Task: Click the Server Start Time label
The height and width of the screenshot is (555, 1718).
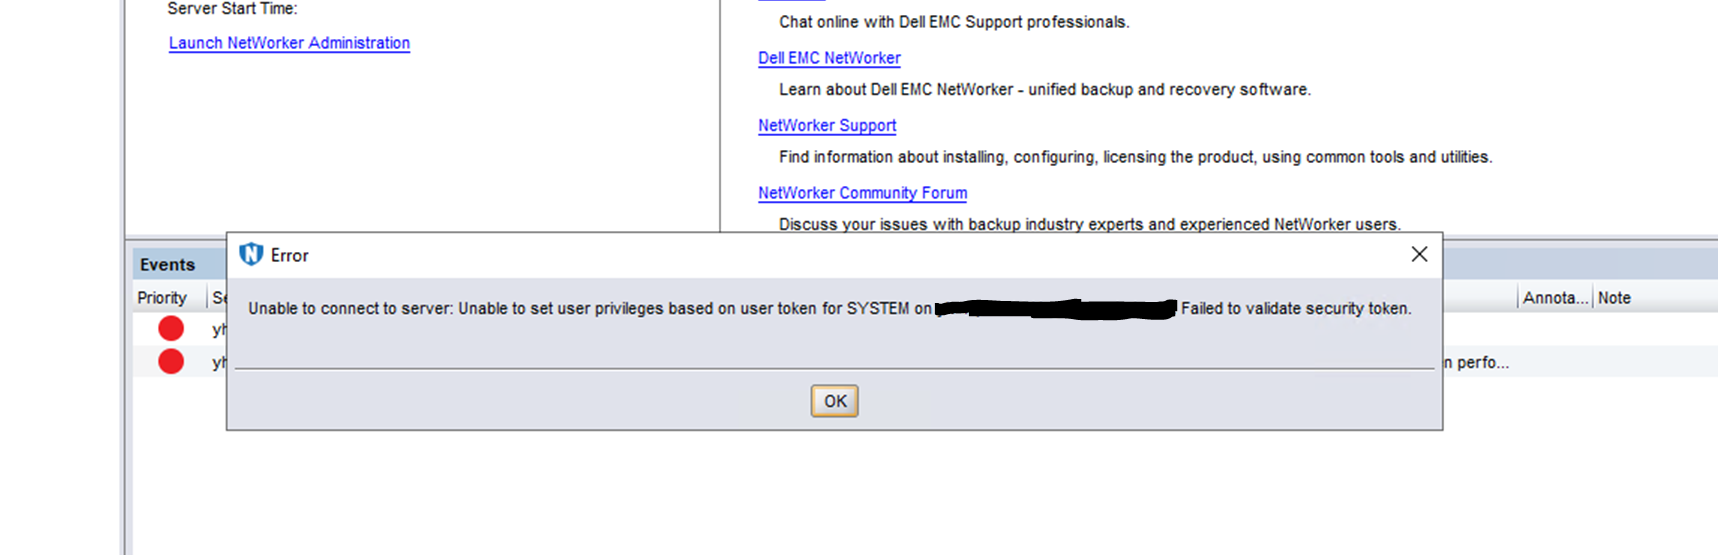Action: pyautogui.click(x=232, y=9)
